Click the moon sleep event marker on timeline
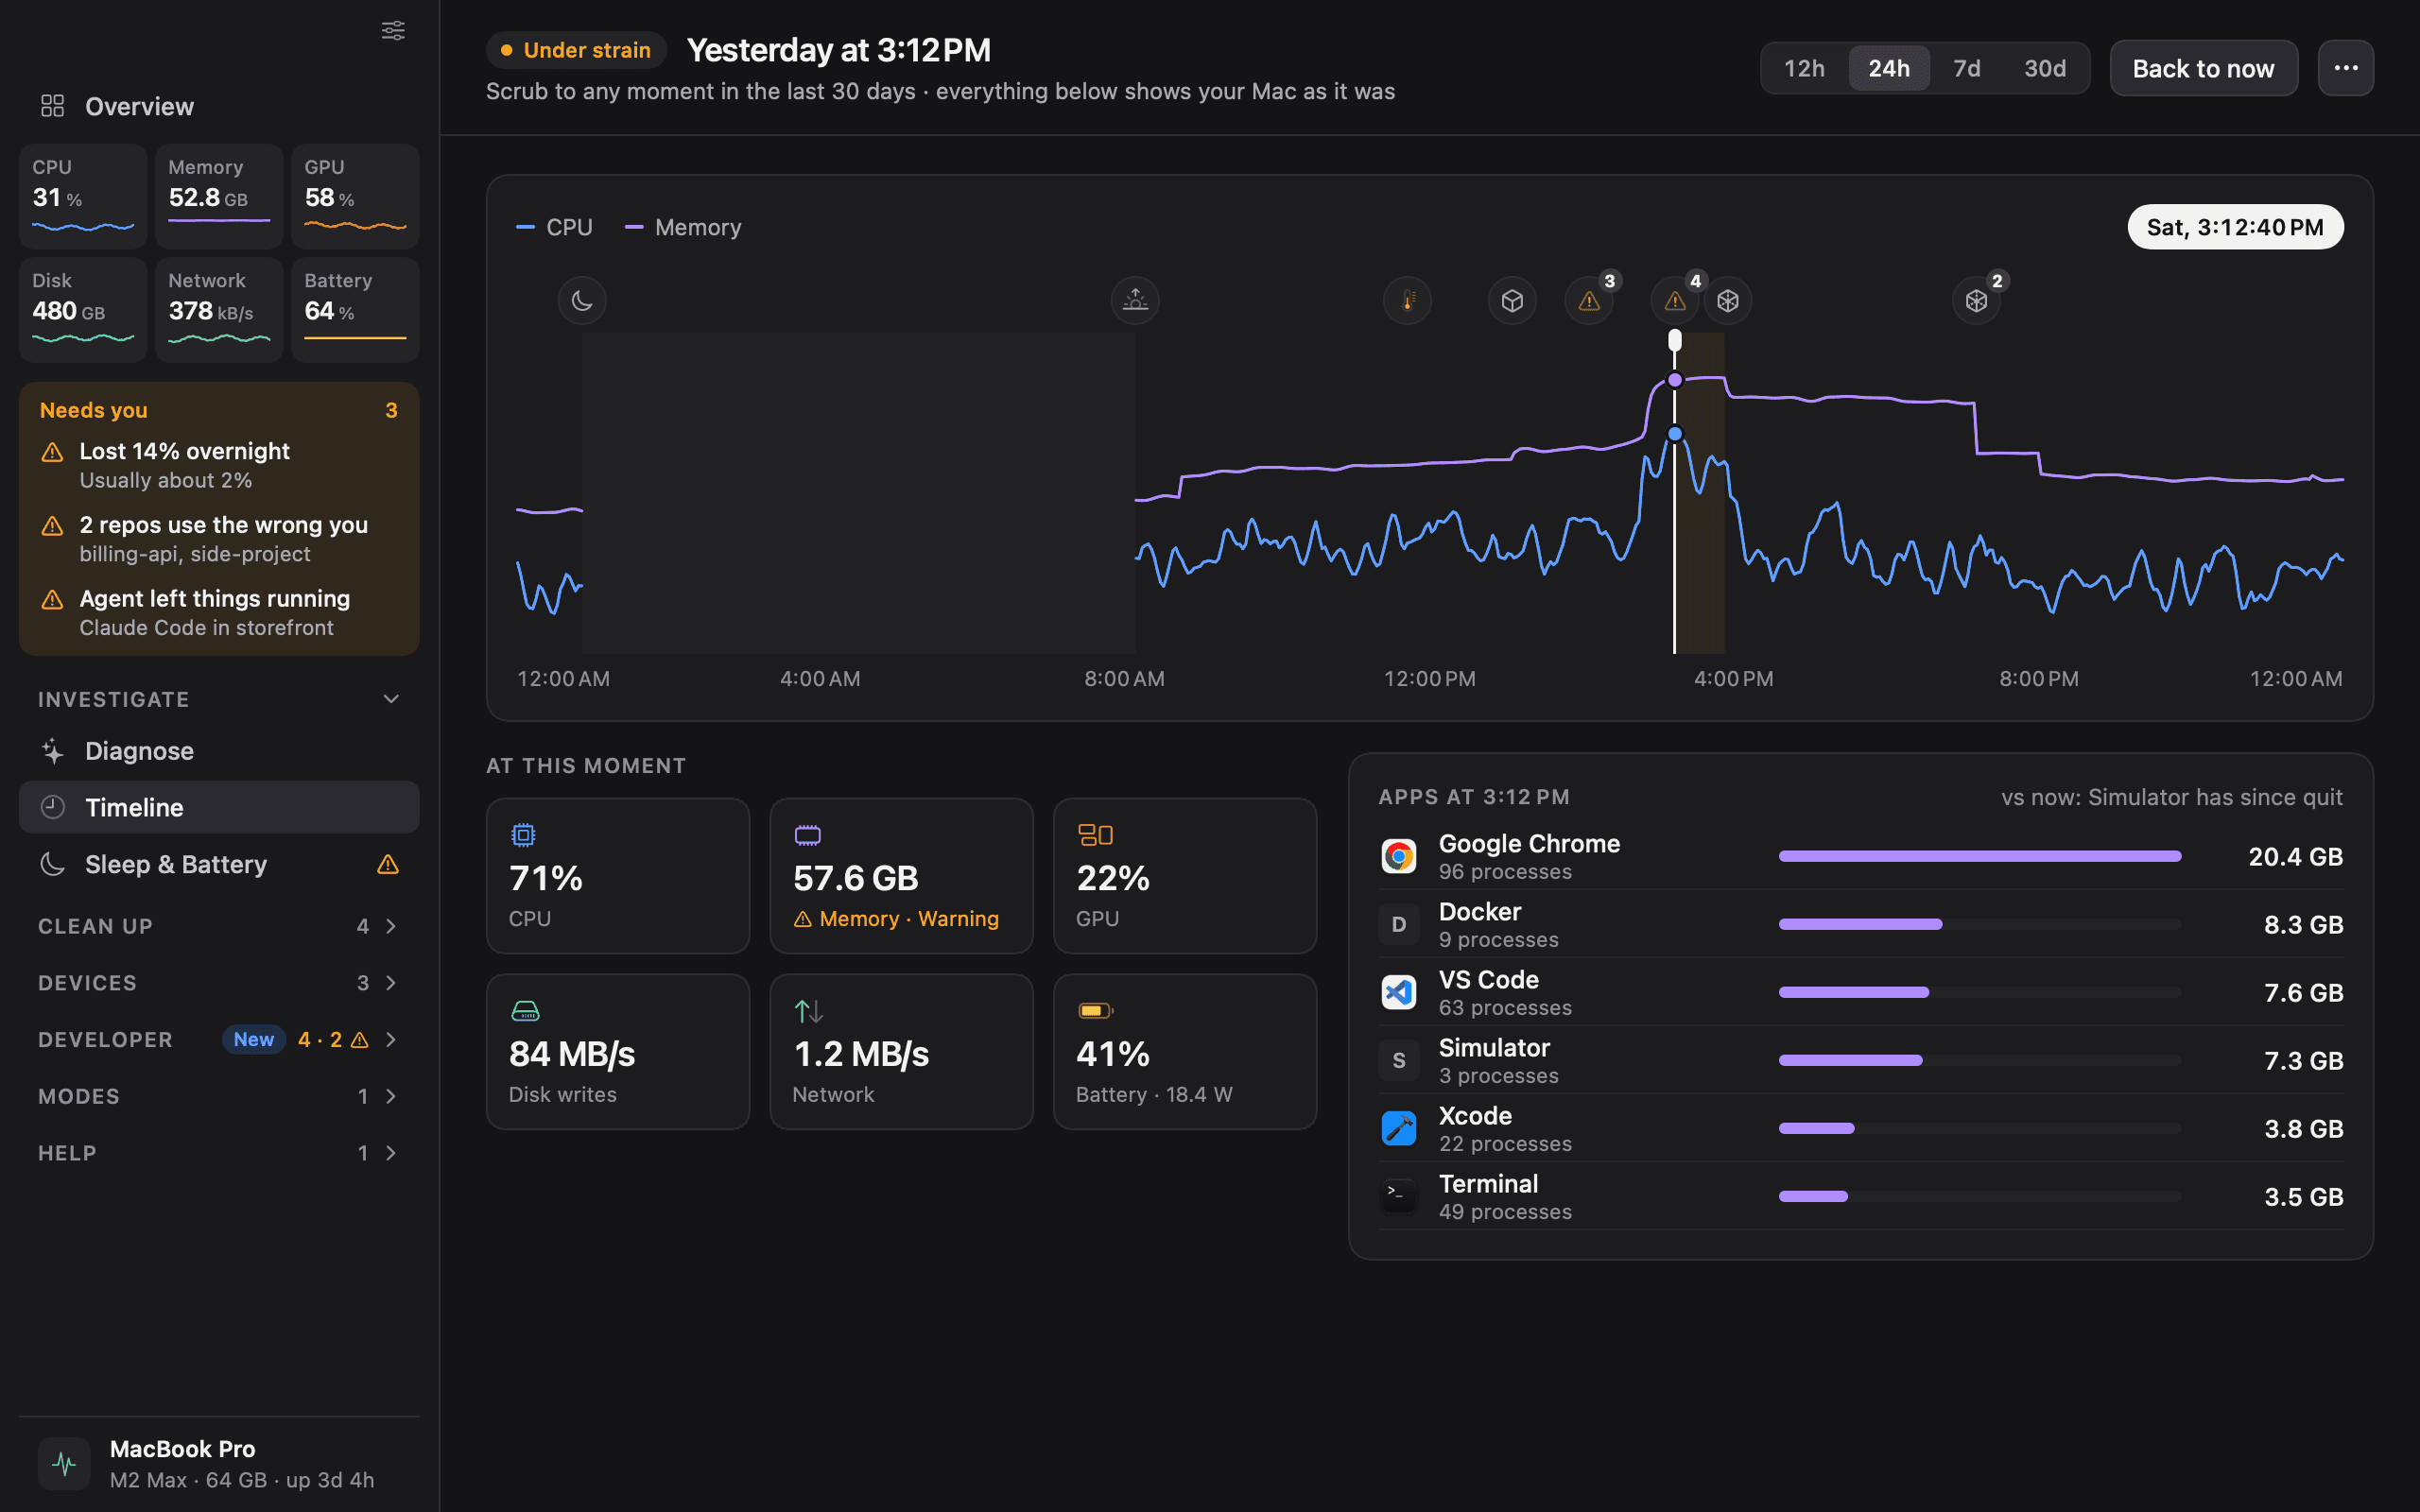 tap(582, 300)
